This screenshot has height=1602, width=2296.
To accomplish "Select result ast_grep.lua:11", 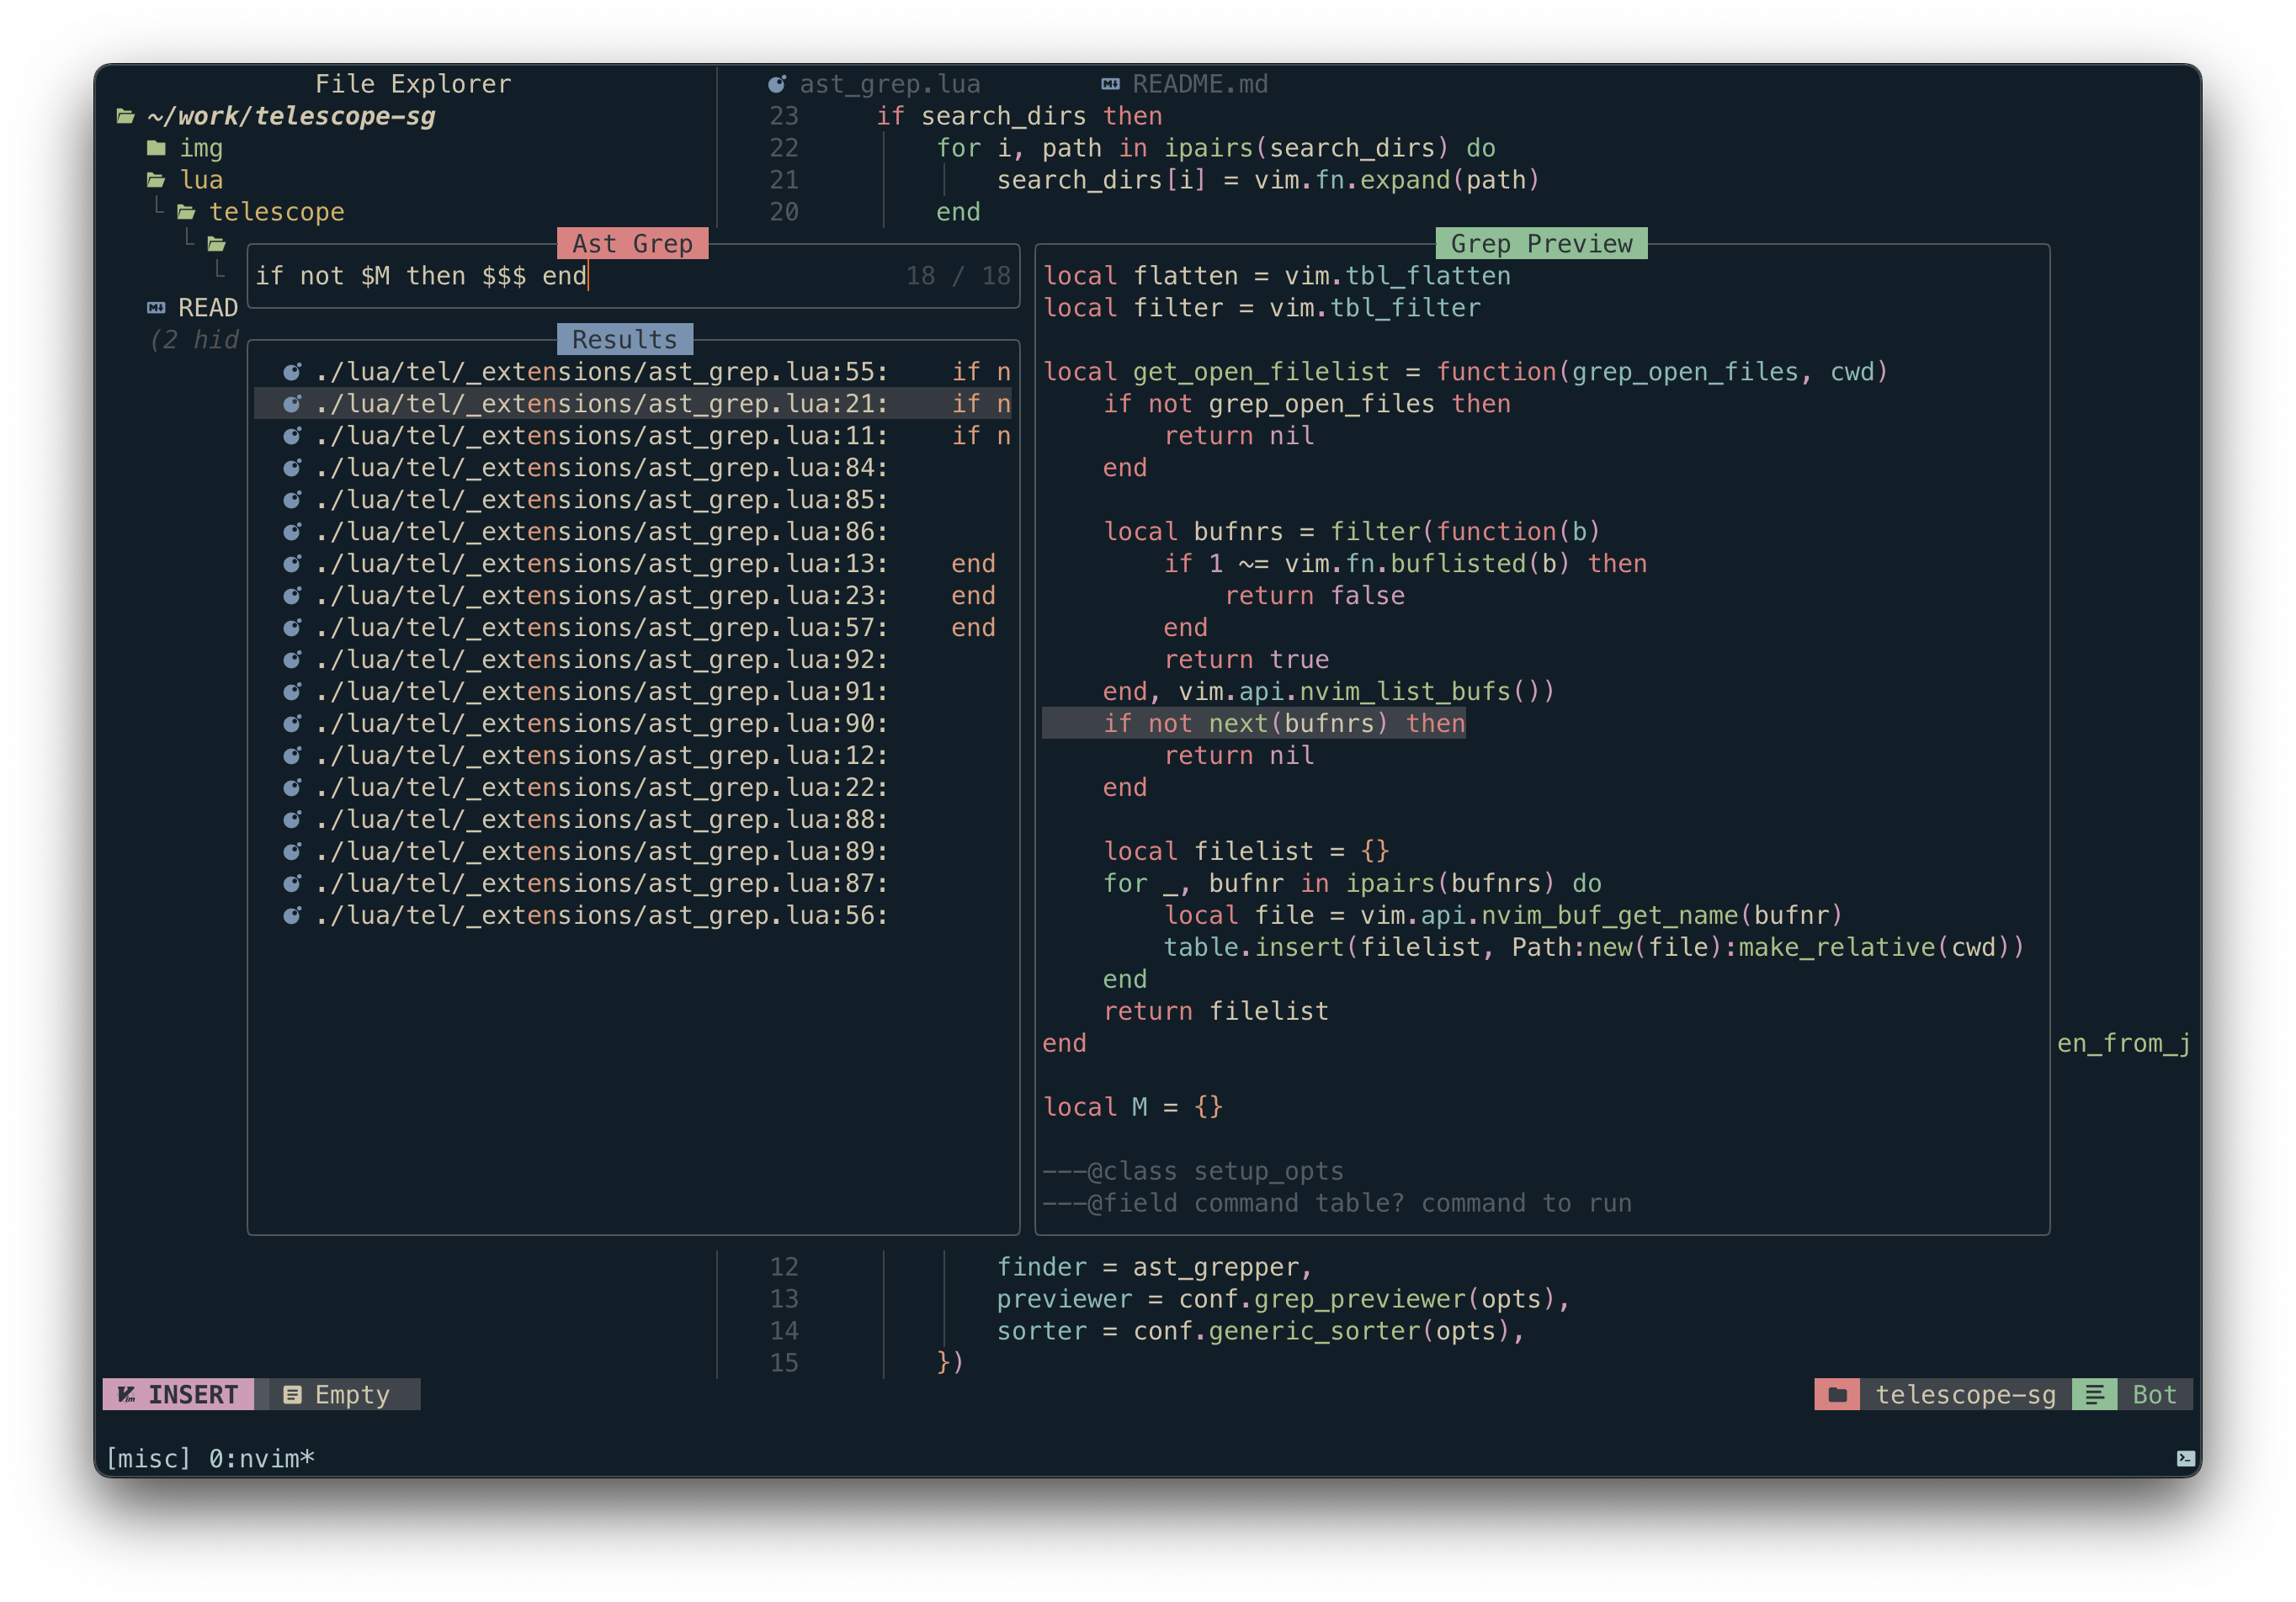I will (x=600, y=436).
